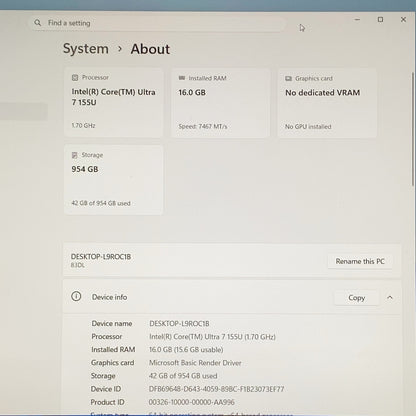
Task: Click the Installed RAM row label
Action: click(113, 349)
